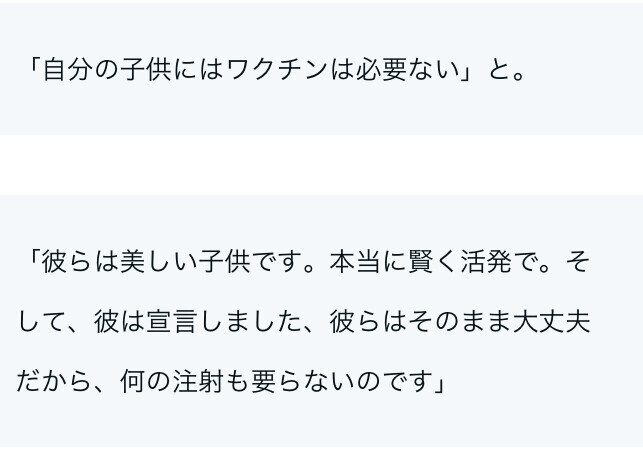Viewport: 643px width, 451px height.
Task: Click the word 自分 in first quote
Action: click(66, 70)
